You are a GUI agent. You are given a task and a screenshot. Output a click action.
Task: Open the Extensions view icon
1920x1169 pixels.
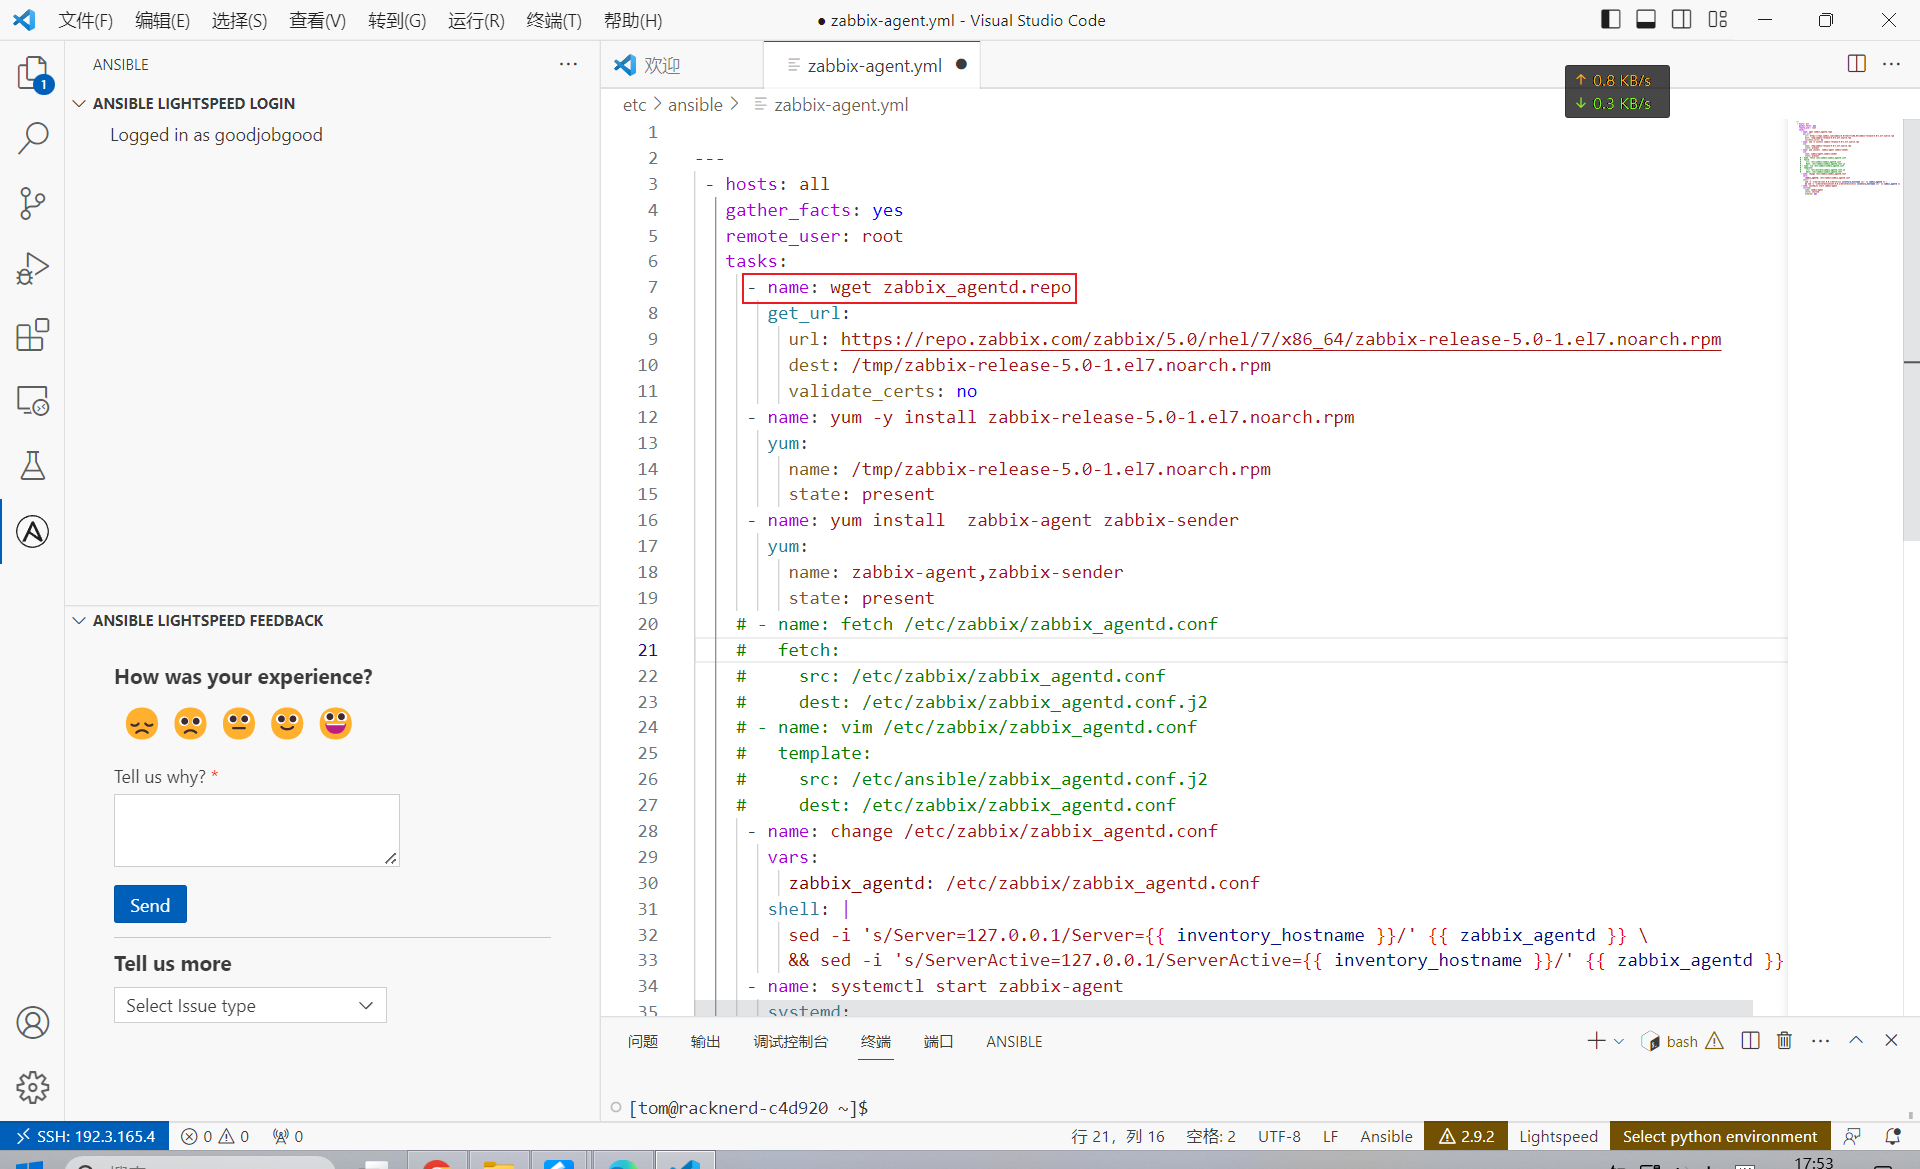33,335
